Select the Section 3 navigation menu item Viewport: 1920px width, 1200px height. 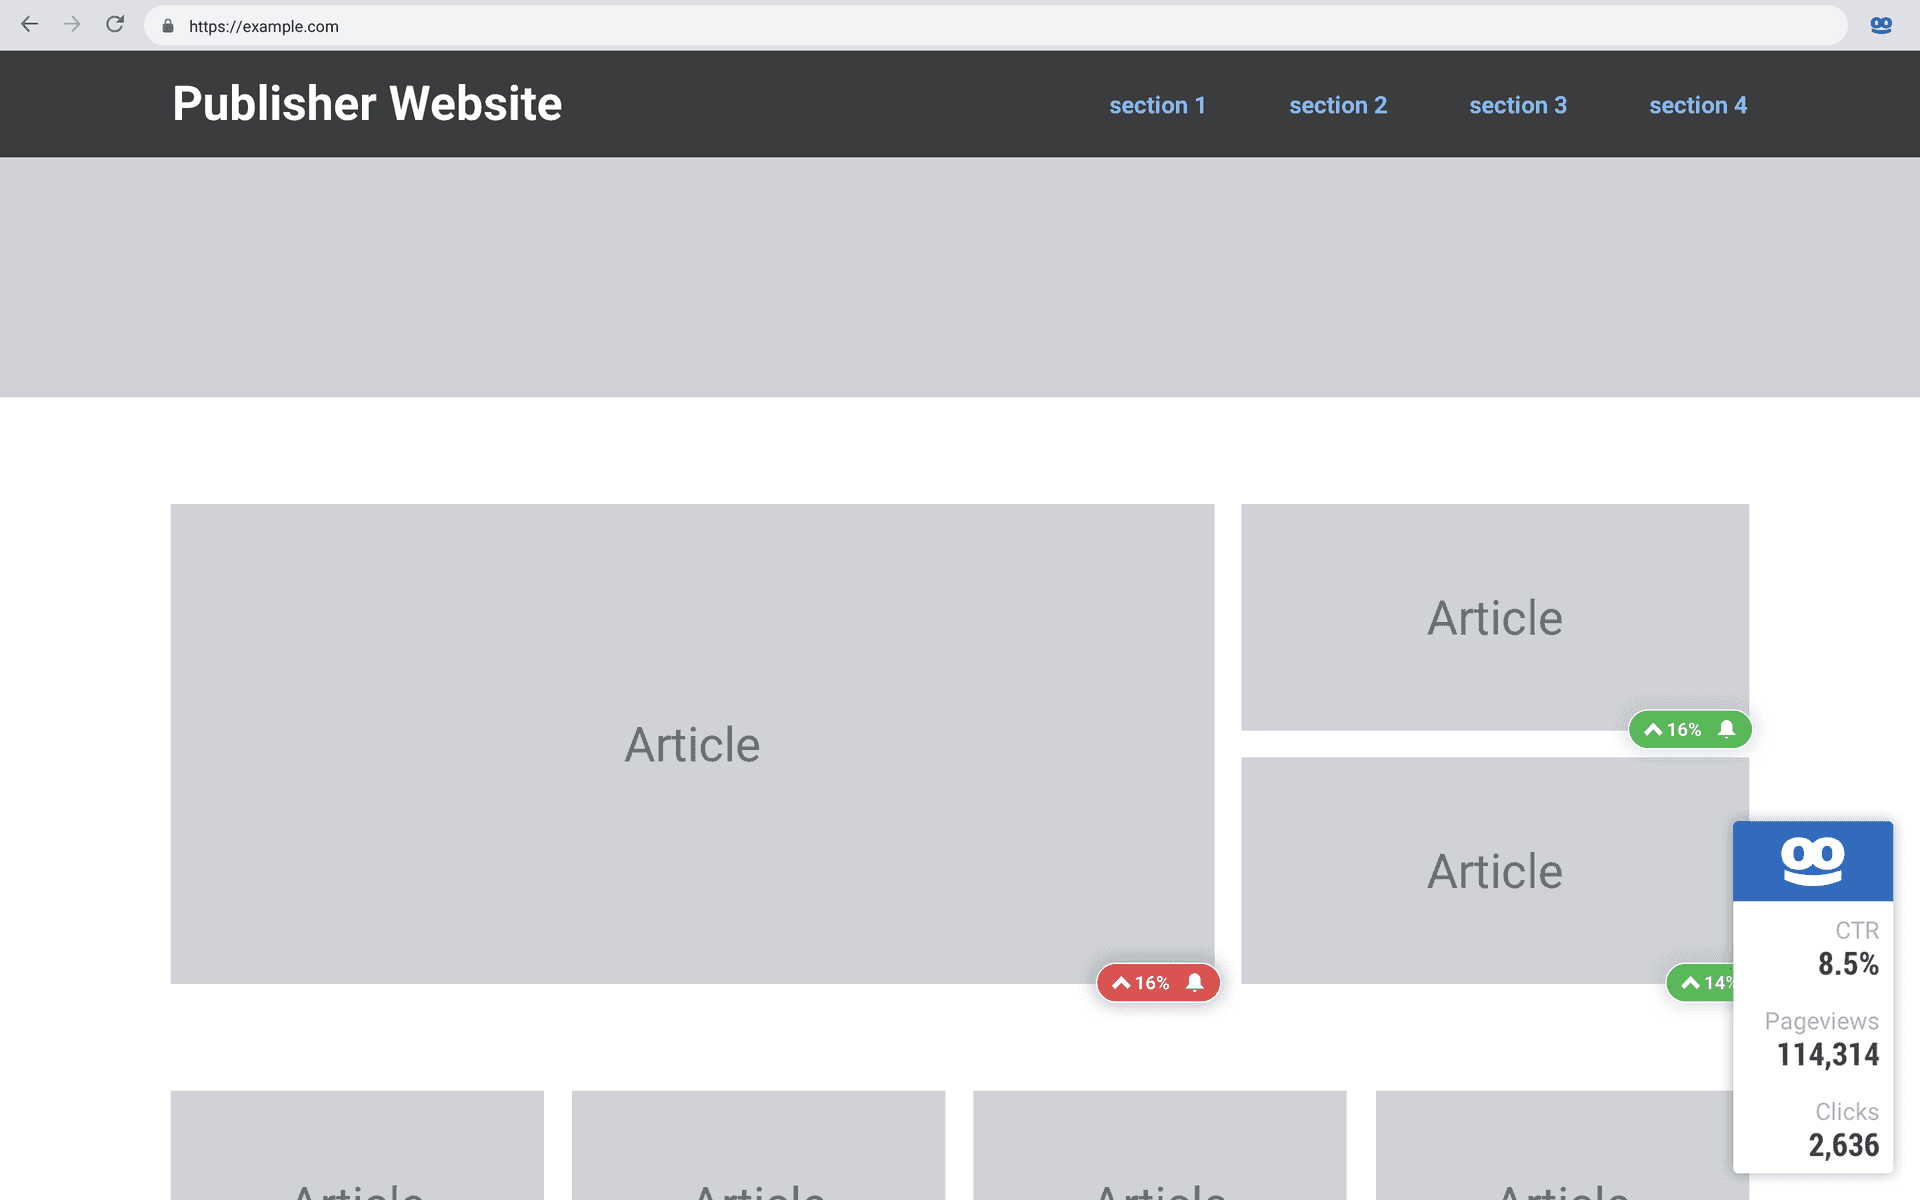[x=1518, y=105]
